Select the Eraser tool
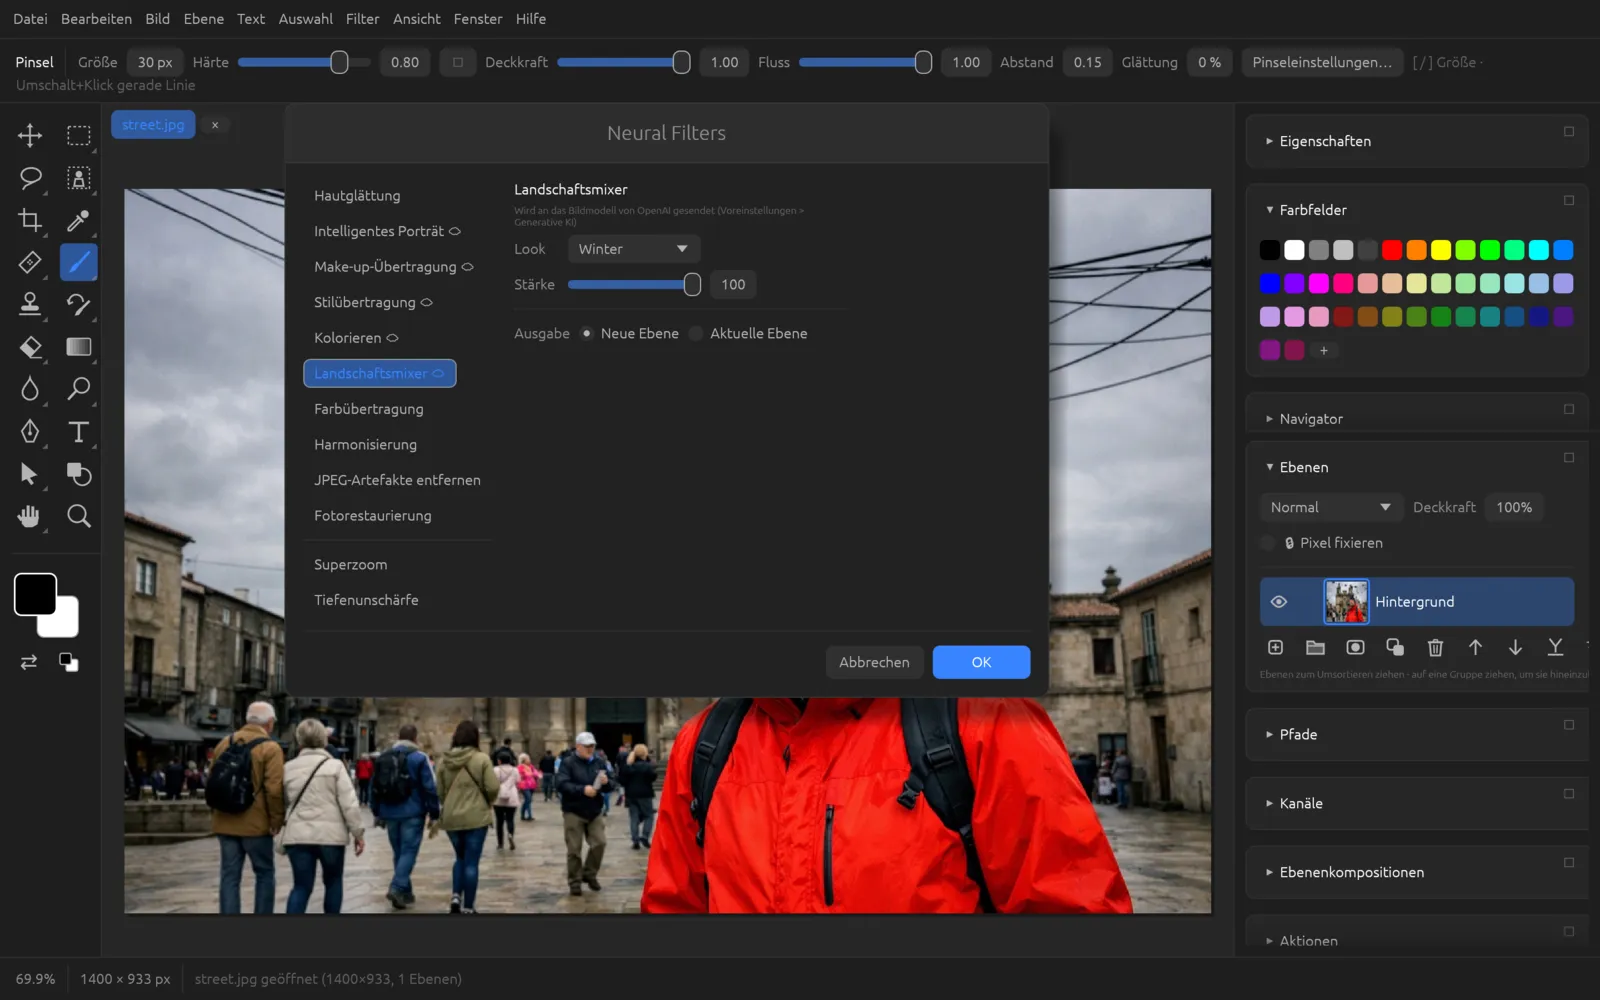The height and width of the screenshot is (1000, 1600). click(x=30, y=347)
